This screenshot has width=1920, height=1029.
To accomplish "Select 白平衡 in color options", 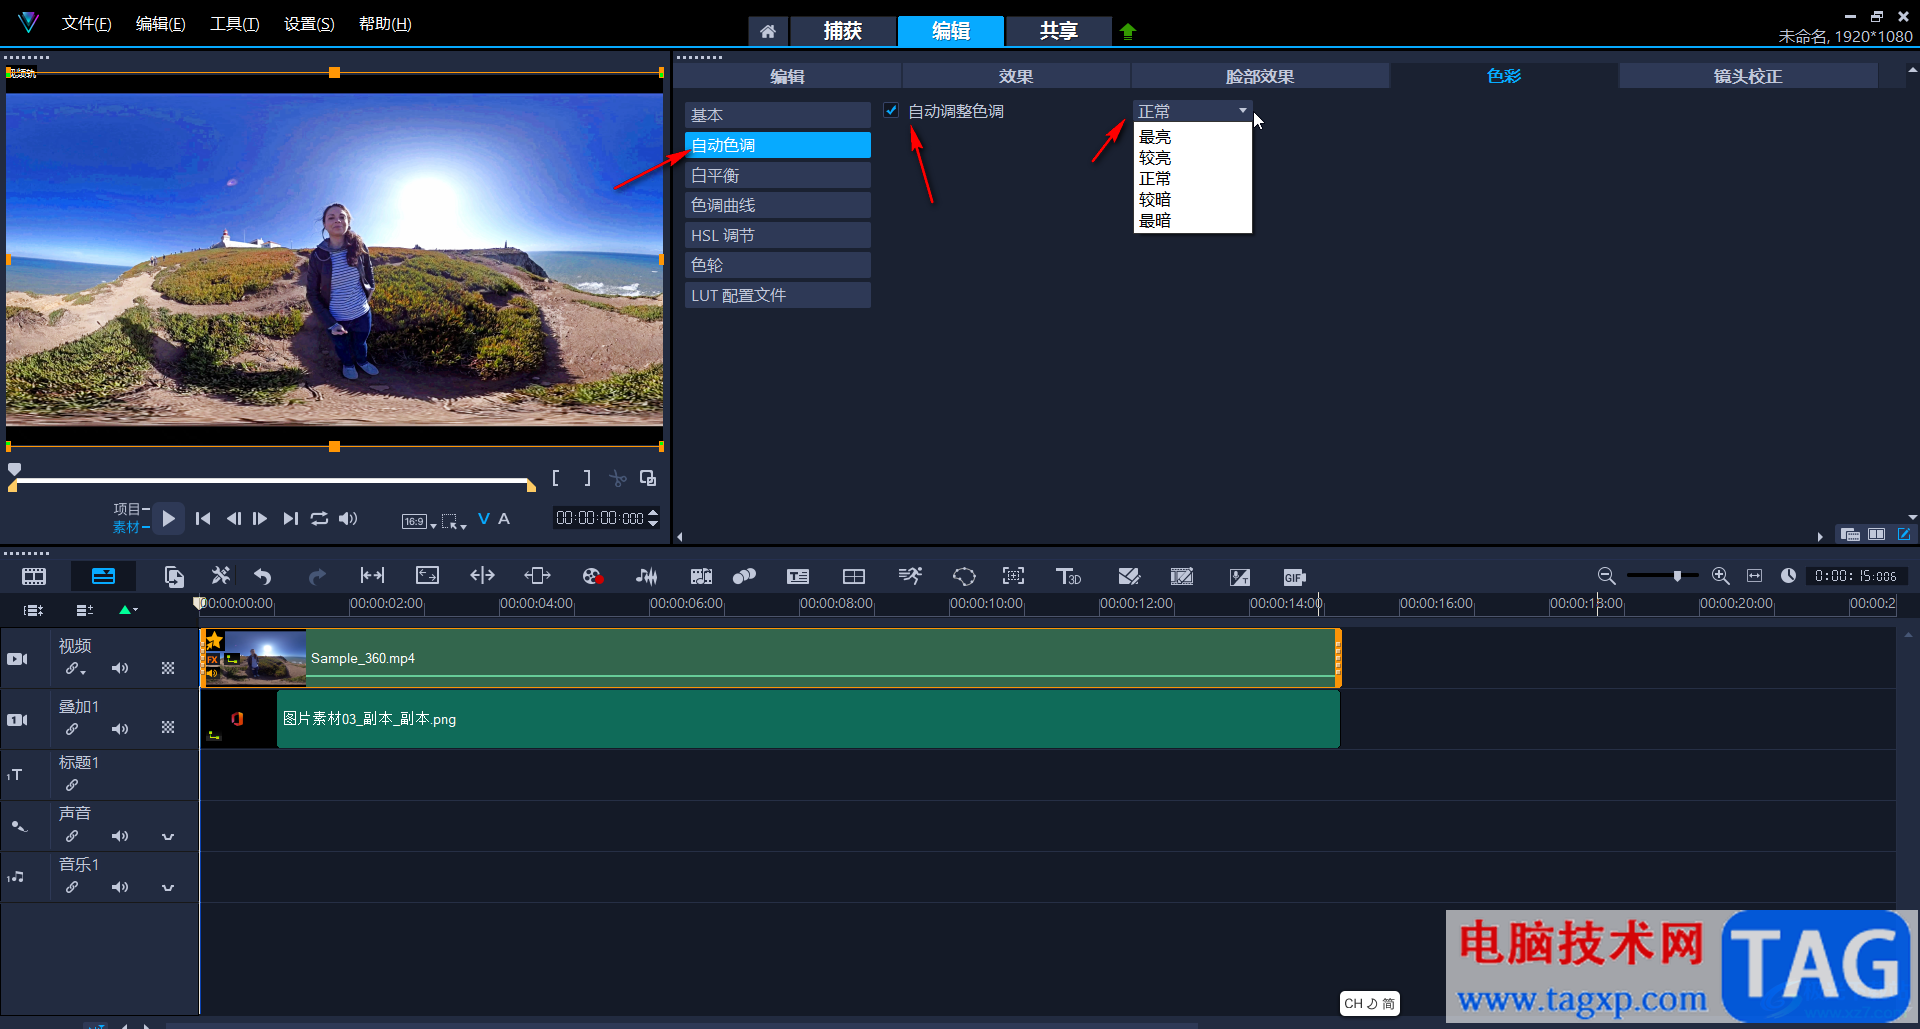I will click(777, 175).
